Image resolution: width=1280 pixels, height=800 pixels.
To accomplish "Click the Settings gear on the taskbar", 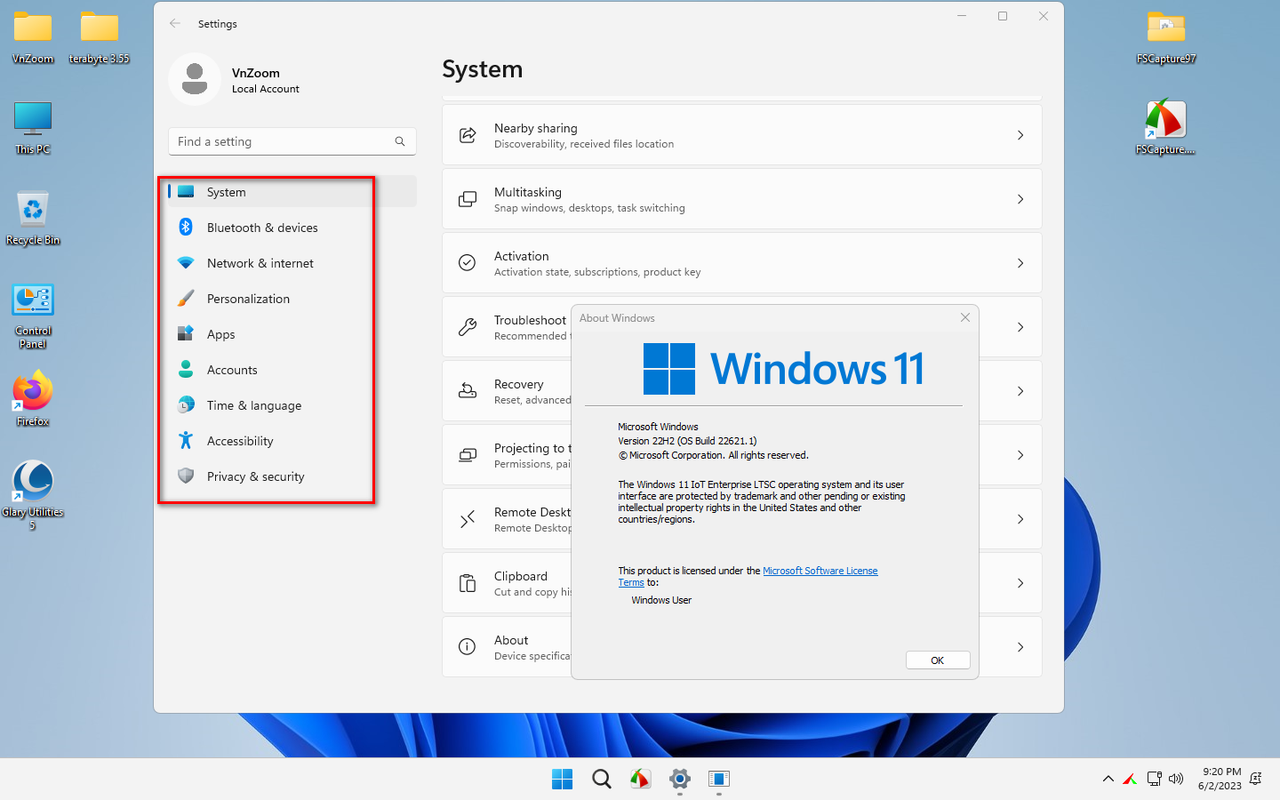I will point(680,779).
